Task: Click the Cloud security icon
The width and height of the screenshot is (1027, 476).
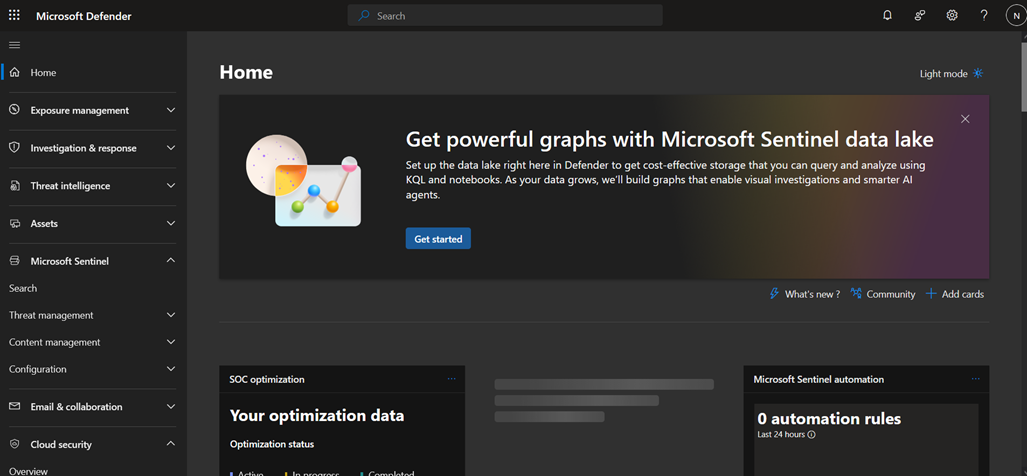Action: tap(14, 445)
